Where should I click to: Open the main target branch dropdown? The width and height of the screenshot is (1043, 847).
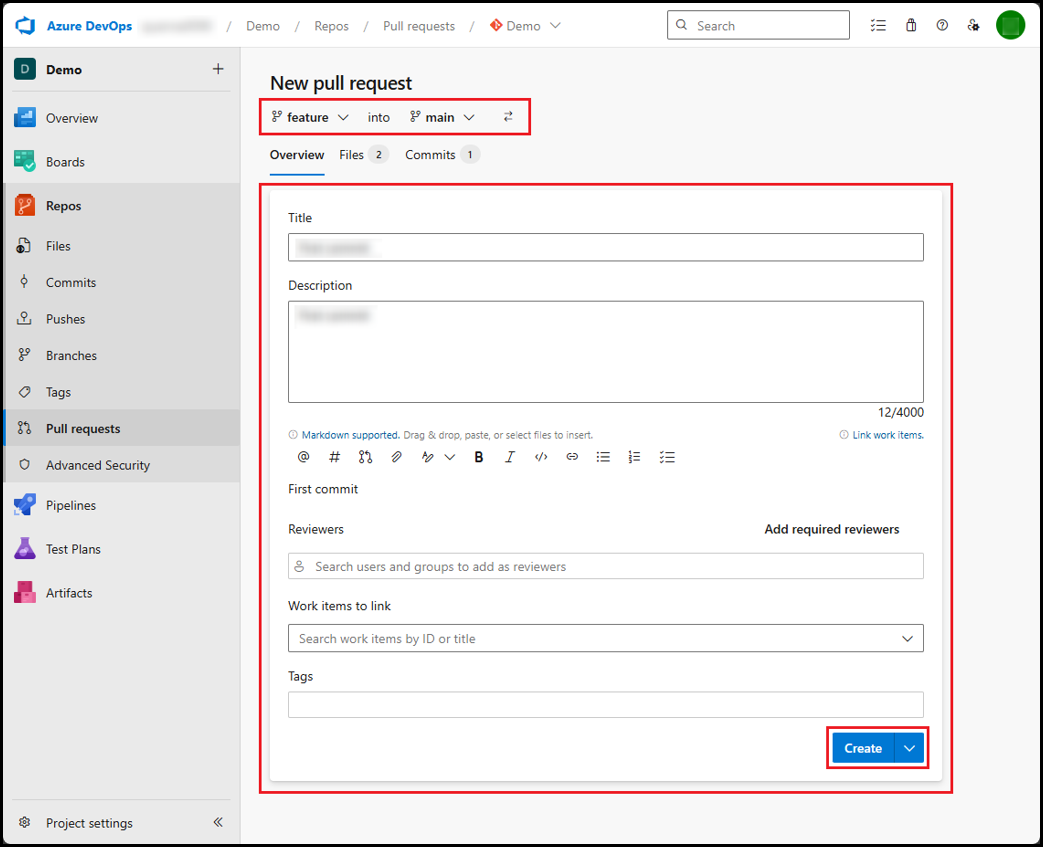(x=442, y=117)
